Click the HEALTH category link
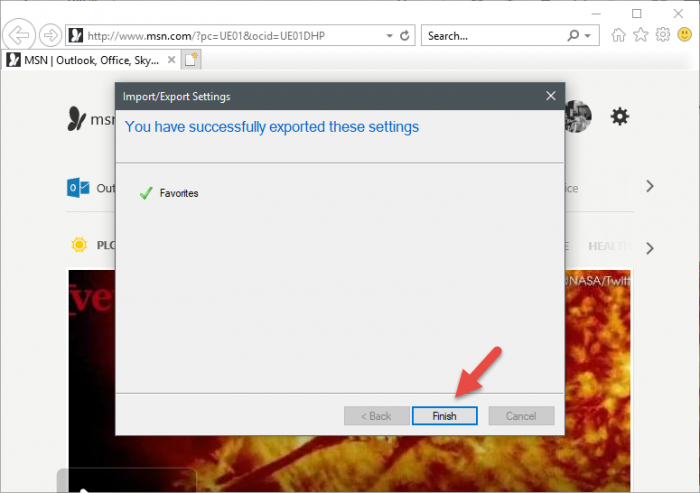This screenshot has width=700, height=493. (609, 246)
